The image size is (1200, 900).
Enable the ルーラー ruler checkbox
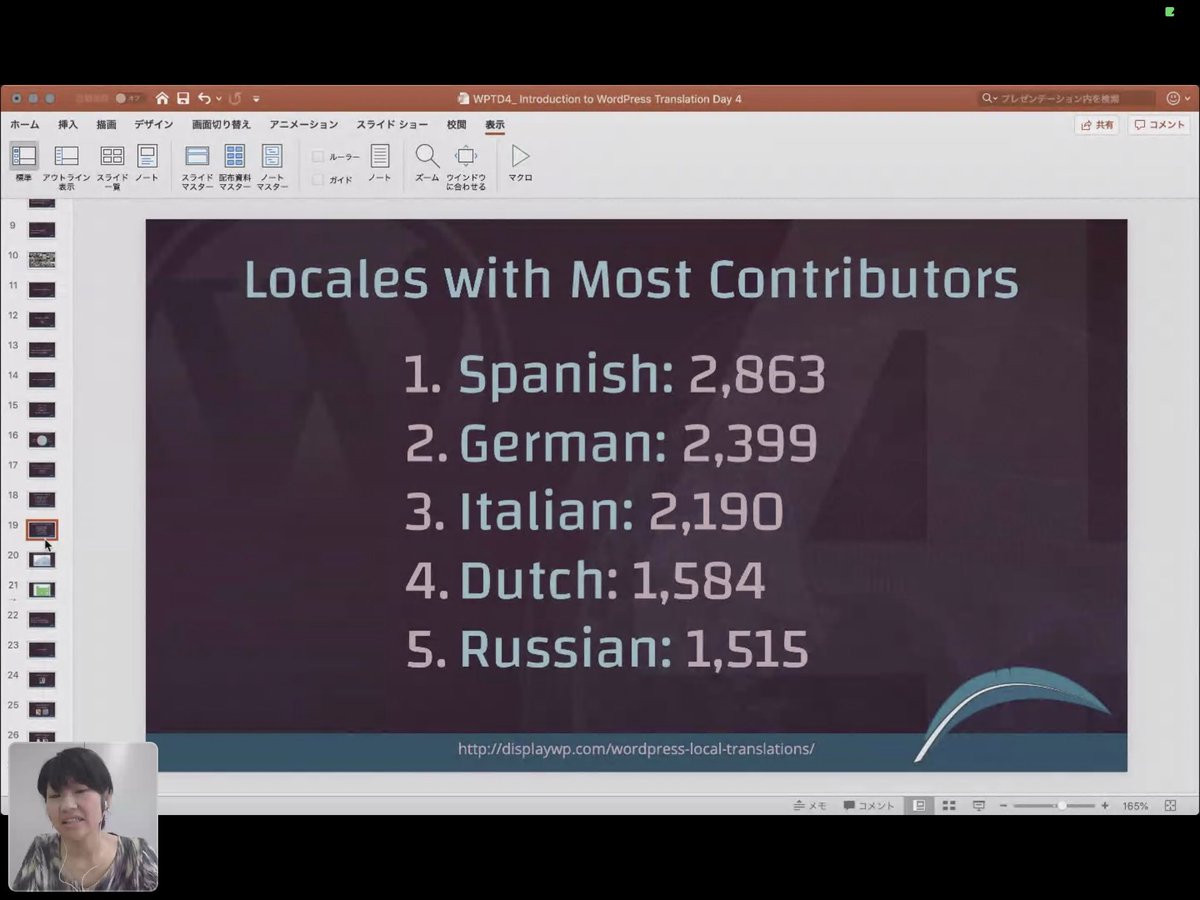tap(318, 157)
